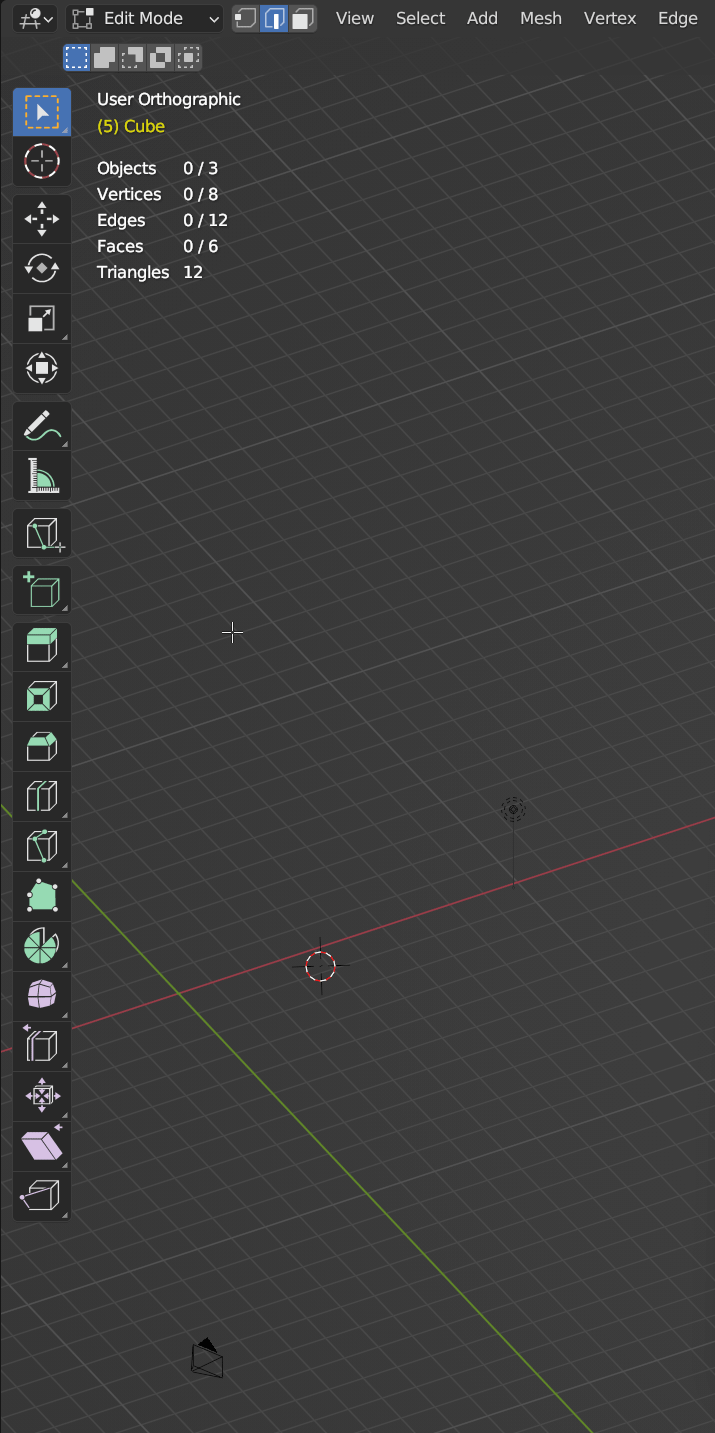The image size is (715, 1433).
Task: Click the Edges "0 / 12" statistic
Action: (x=206, y=220)
